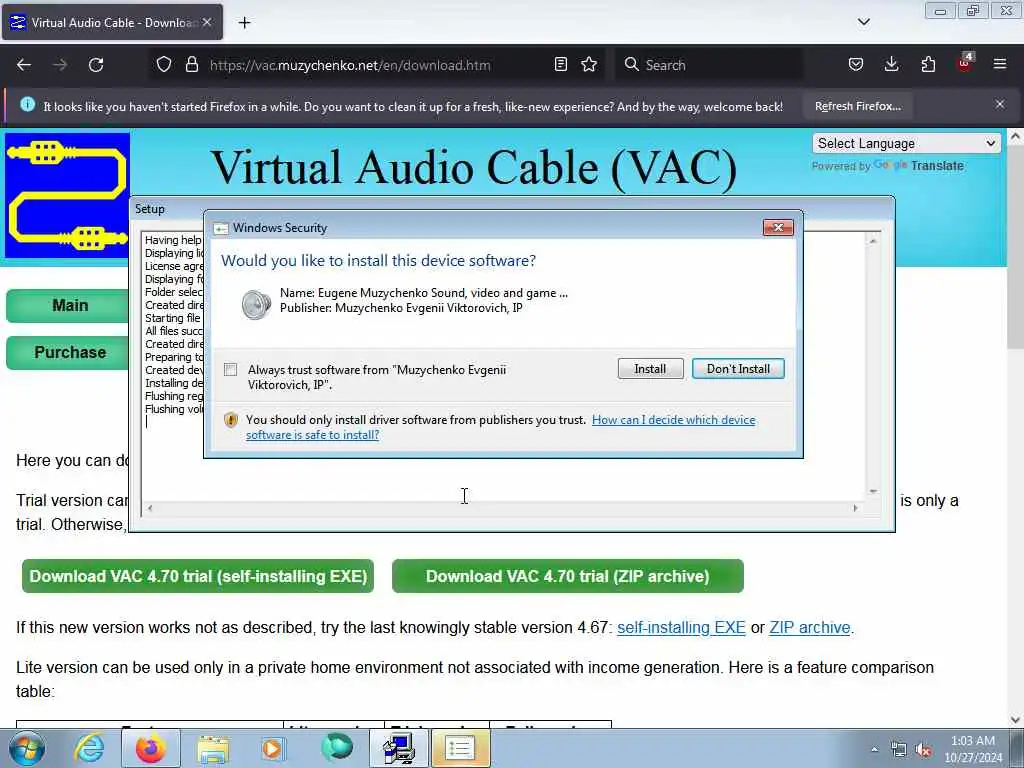The height and width of the screenshot is (768, 1024).
Task: Click the security shield warning icon
Action: [x=231, y=420]
